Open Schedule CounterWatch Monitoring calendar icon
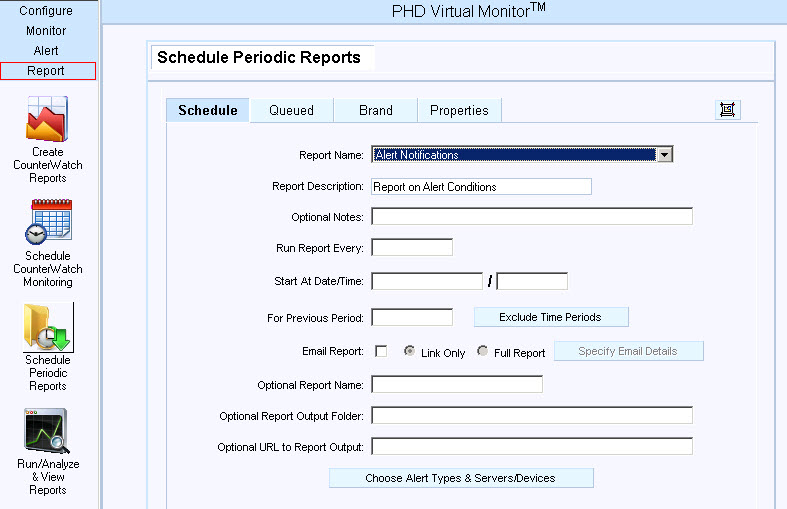The width and height of the screenshot is (787, 509). [x=48, y=221]
